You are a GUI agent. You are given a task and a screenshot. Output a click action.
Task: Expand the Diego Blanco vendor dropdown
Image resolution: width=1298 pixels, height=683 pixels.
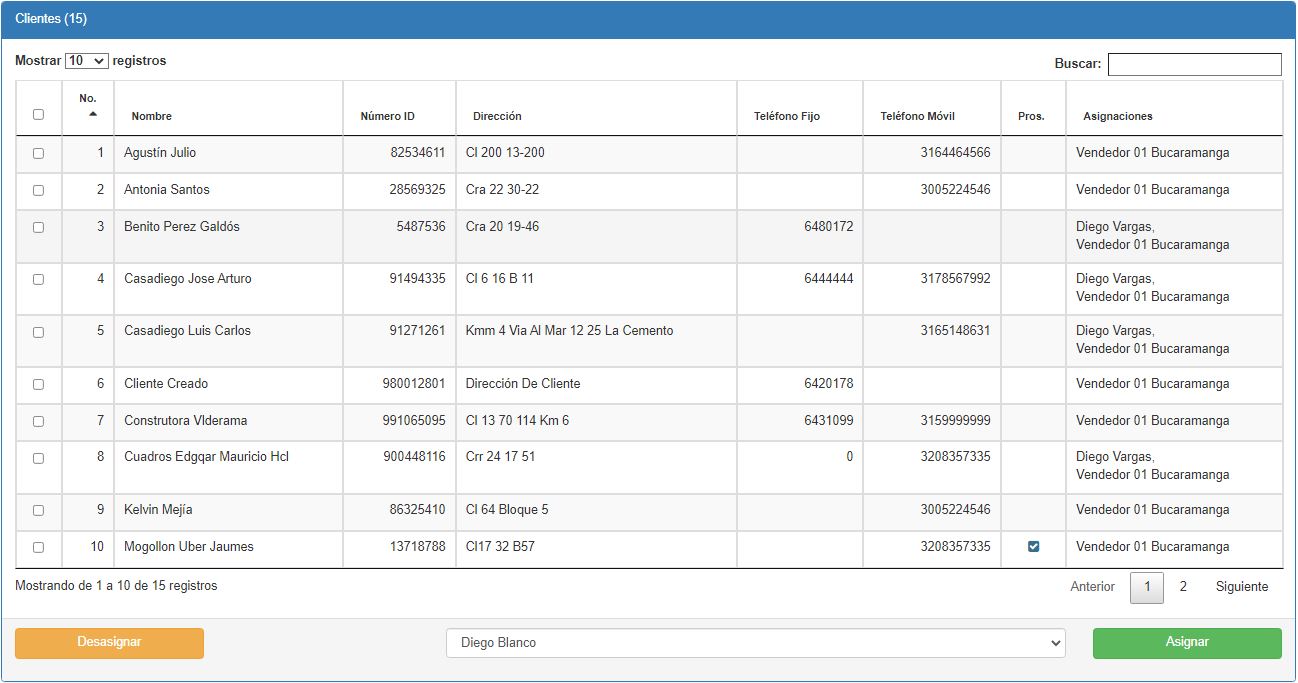pyautogui.click(x=755, y=643)
